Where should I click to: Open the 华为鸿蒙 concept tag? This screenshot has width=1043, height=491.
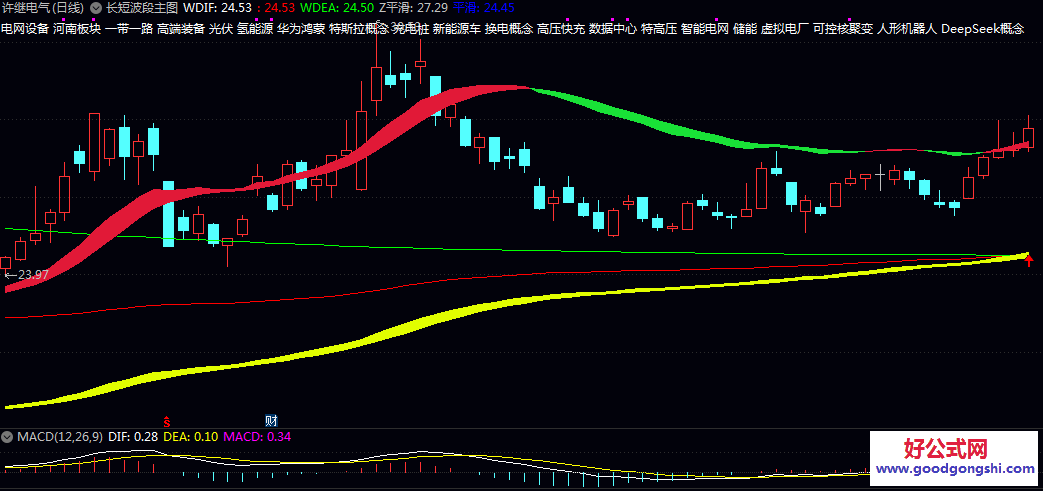pyautogui.click(x=301, y=29)
